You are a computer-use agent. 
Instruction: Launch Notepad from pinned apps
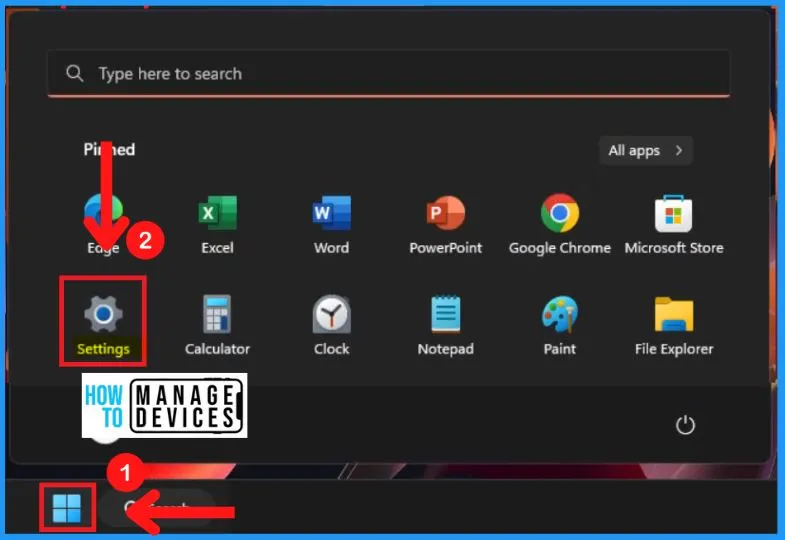click(x=446, y=324)
